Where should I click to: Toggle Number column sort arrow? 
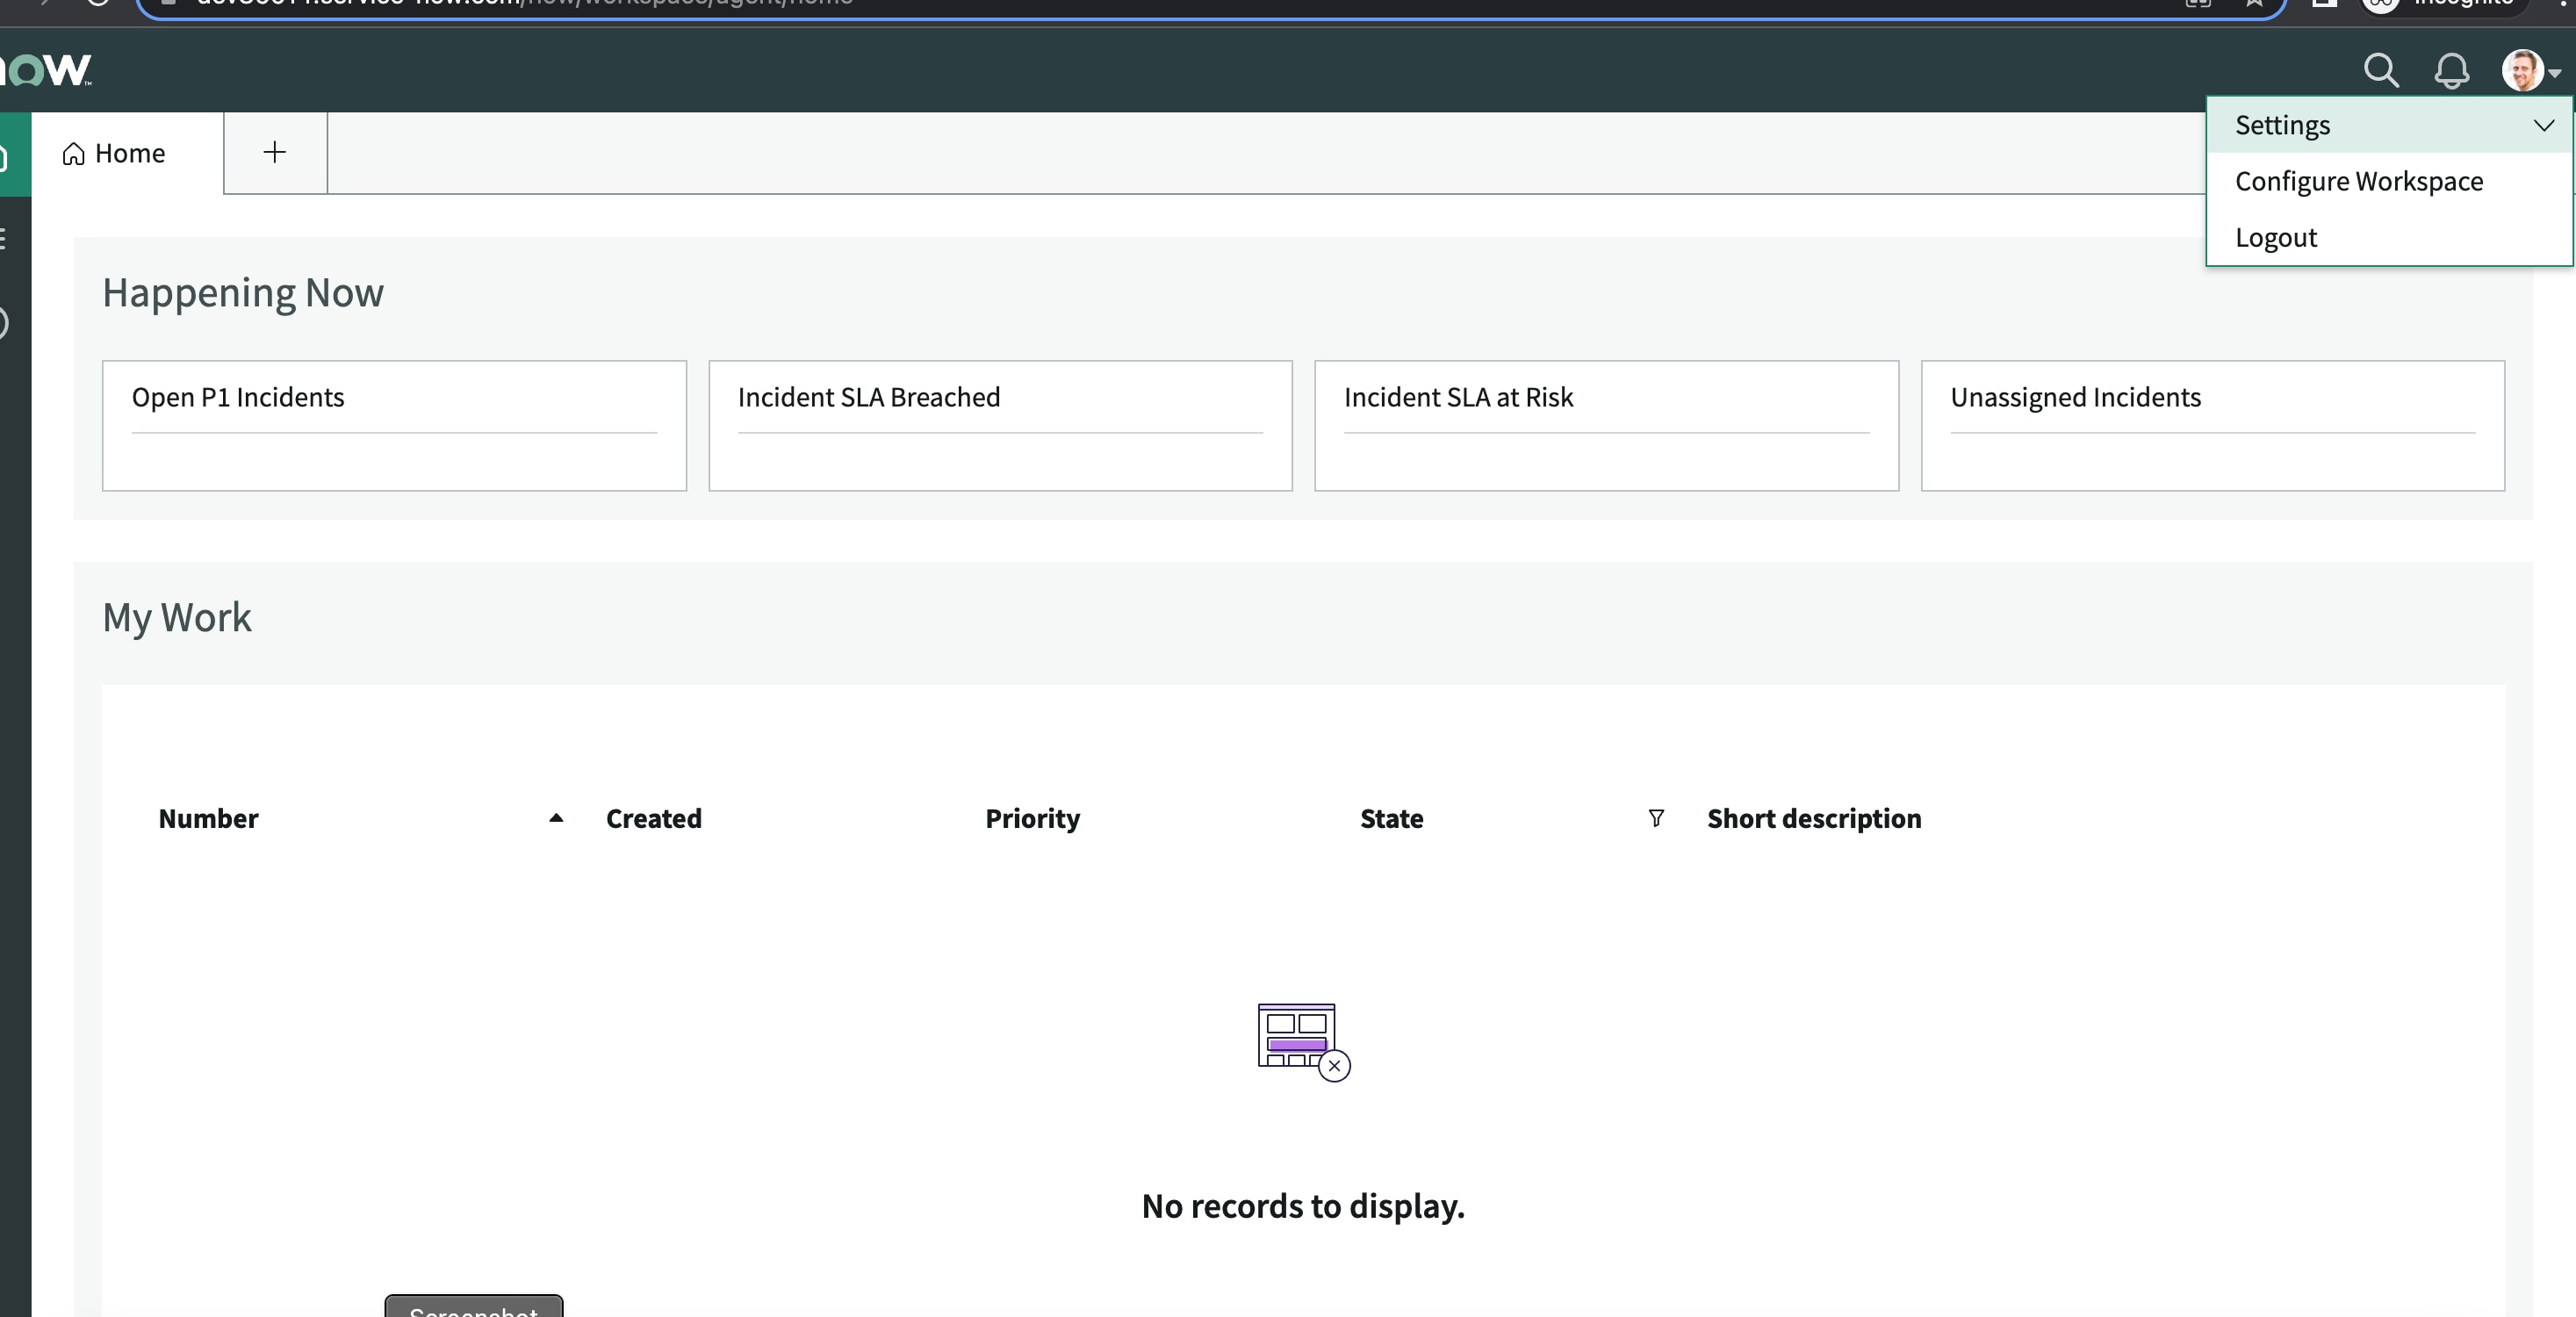556,818
